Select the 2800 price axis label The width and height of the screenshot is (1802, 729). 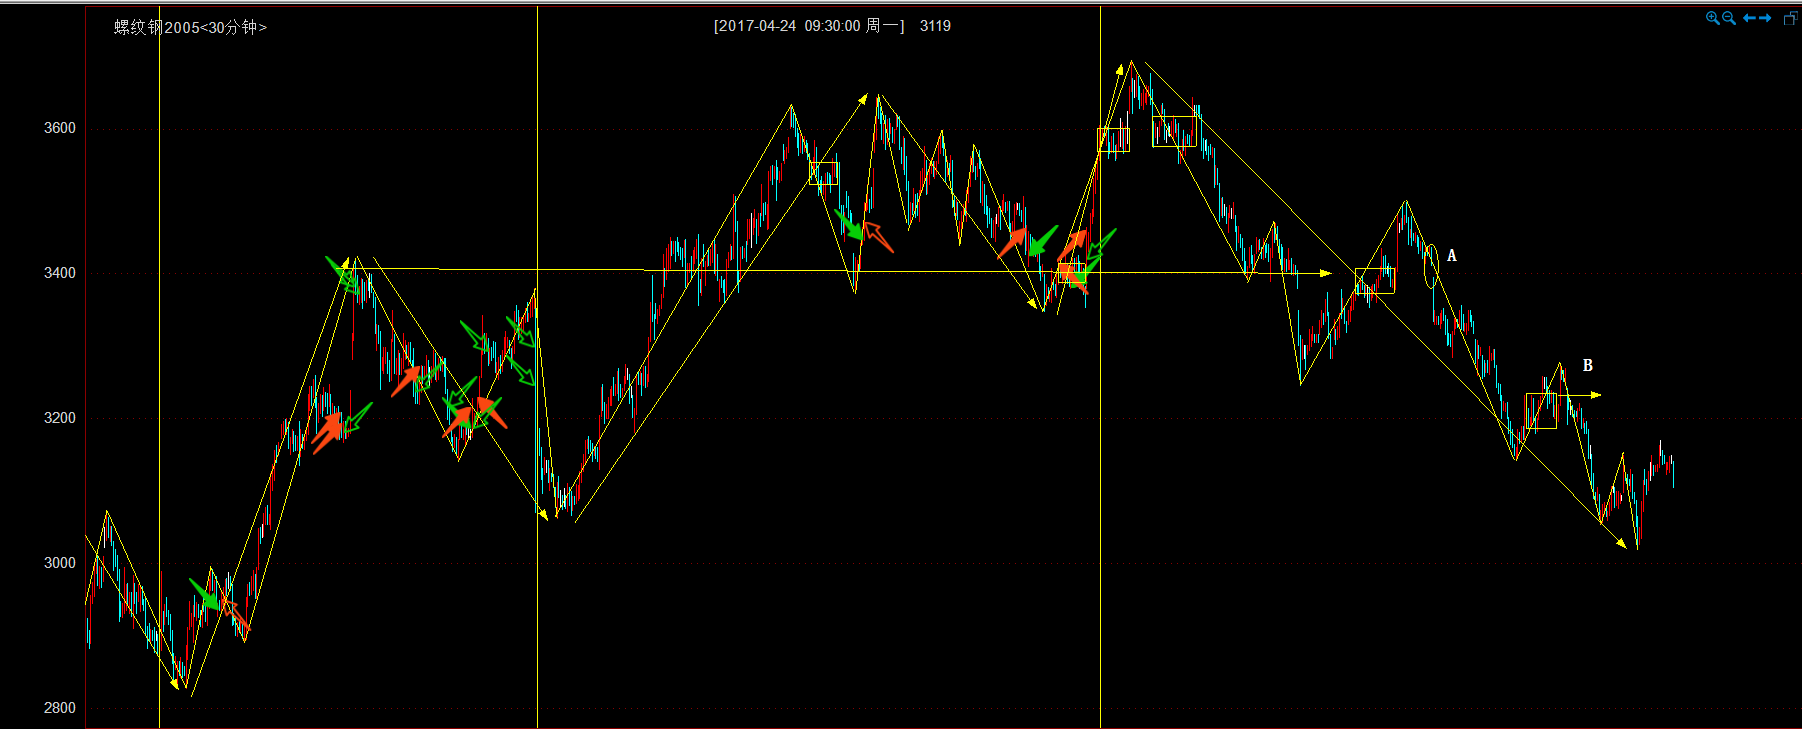coord(59,708)
